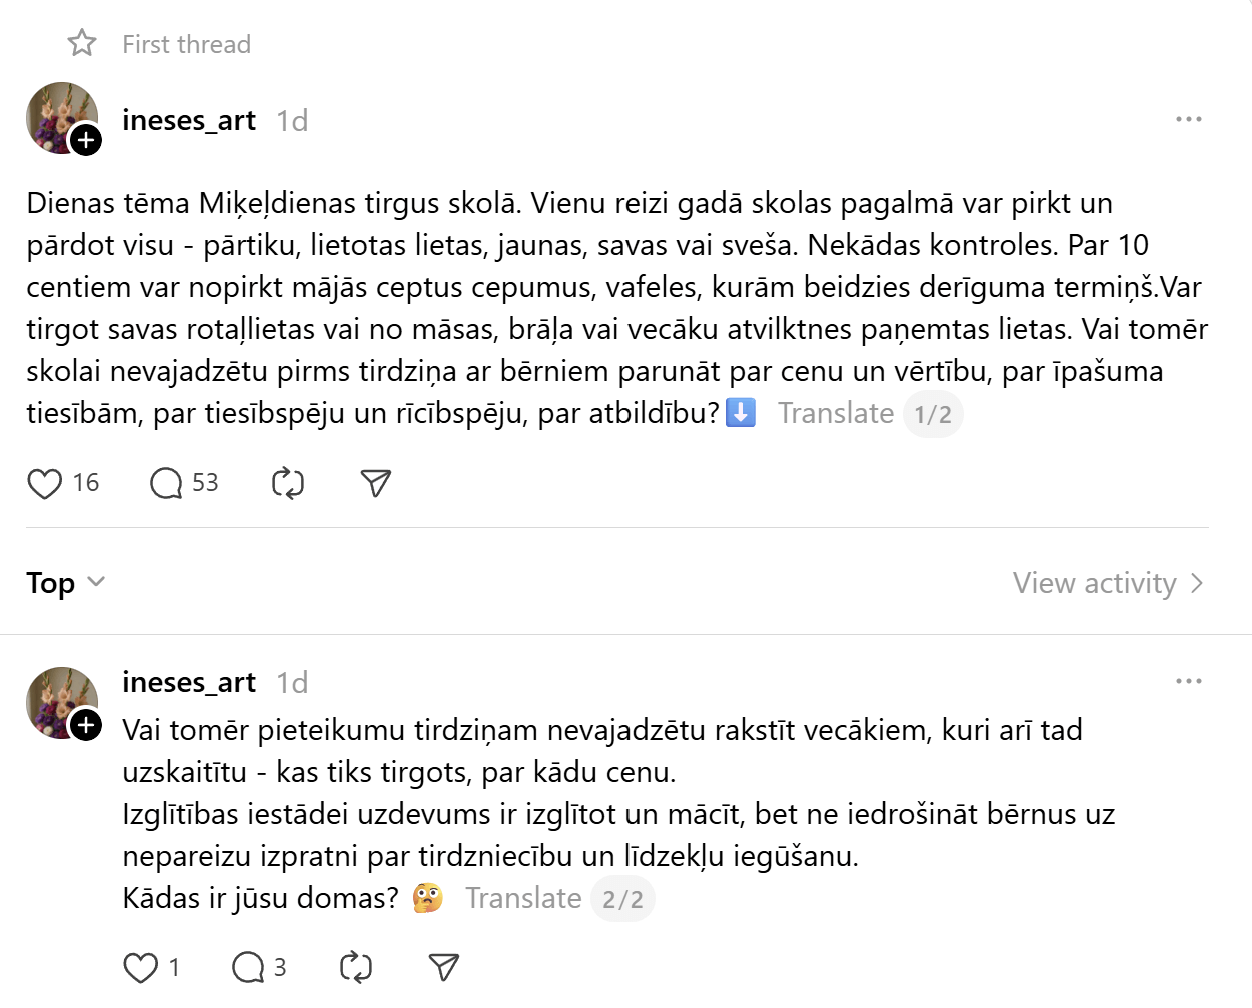Like the first post with heart icon

tap(45, 484)
